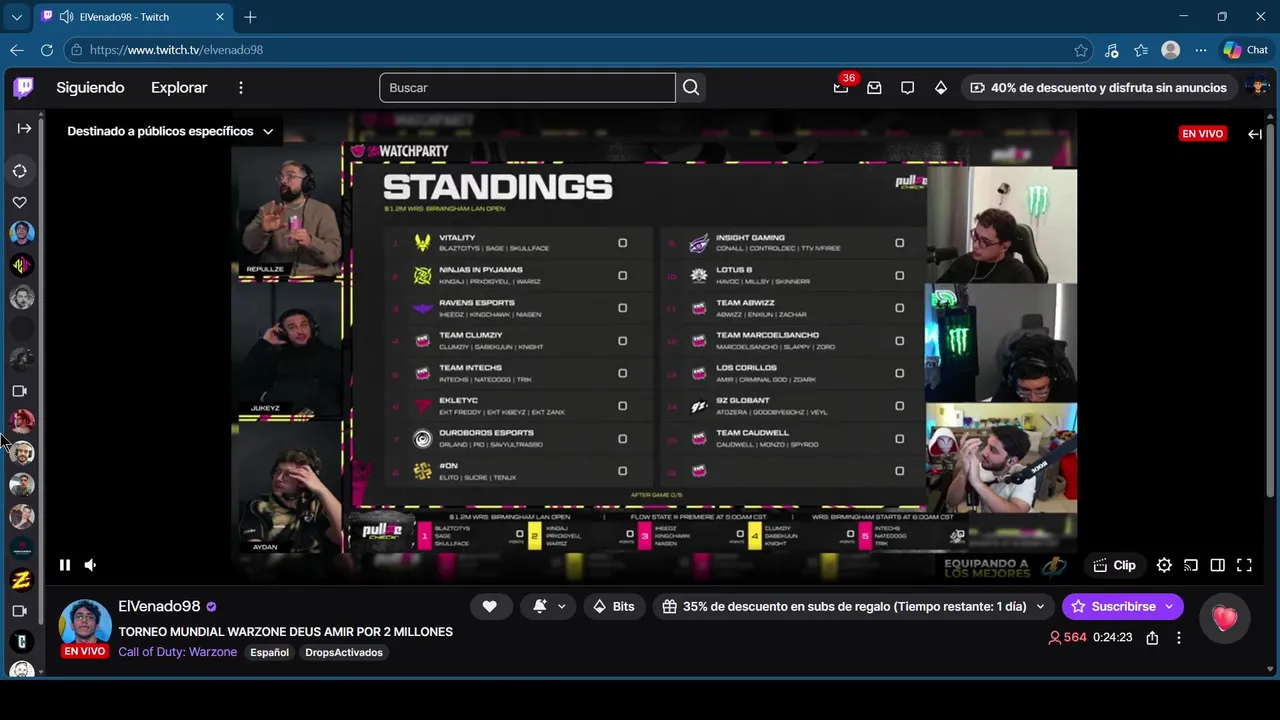Open the user profile avatar menu
Viewport: 1280px width, 720px height.
tap(1259, 88)
